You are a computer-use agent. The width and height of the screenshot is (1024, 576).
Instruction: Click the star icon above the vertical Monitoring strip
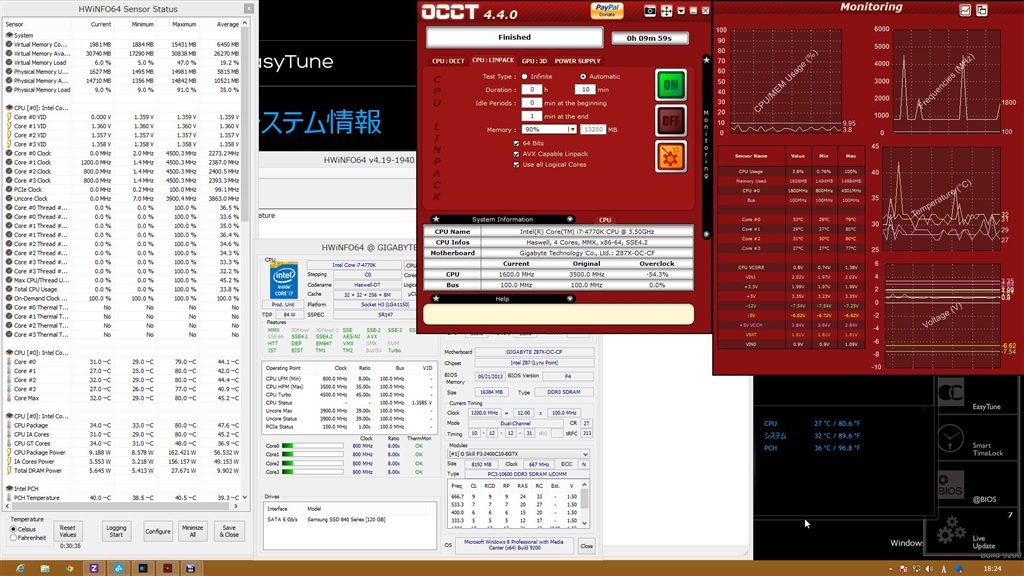[706, 60]
